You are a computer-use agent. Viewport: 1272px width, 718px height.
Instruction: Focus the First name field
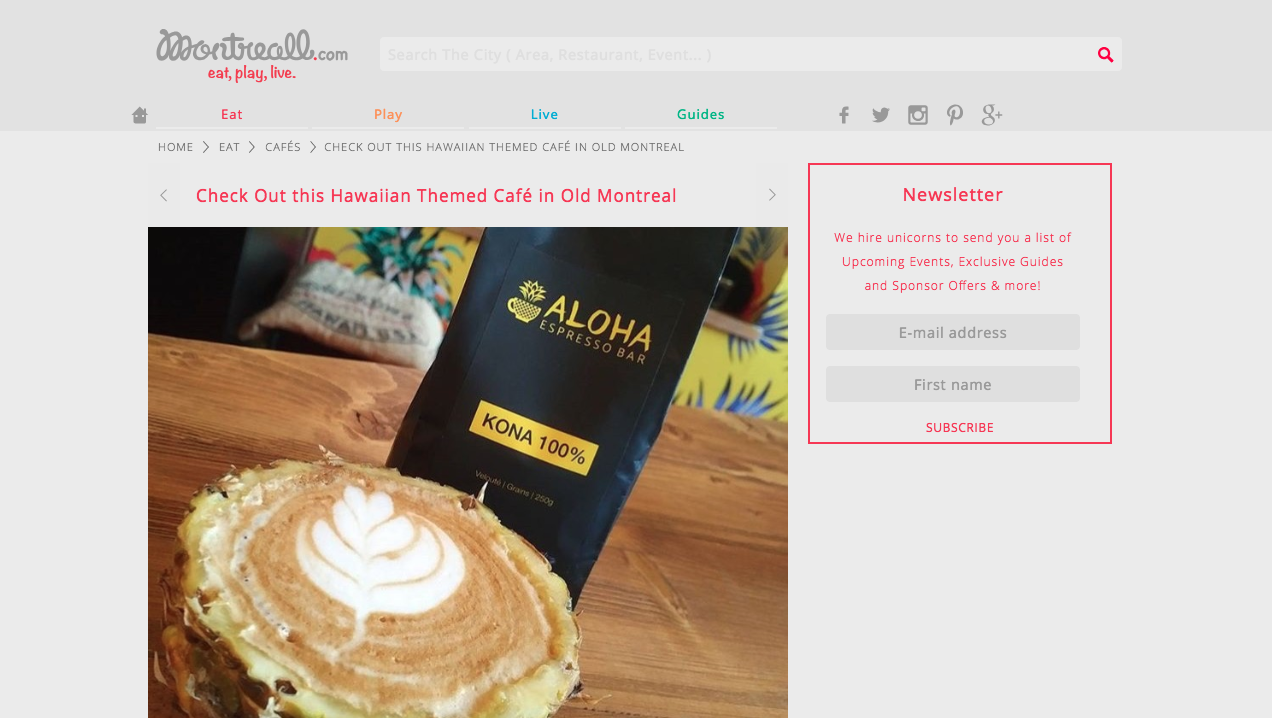953,384
